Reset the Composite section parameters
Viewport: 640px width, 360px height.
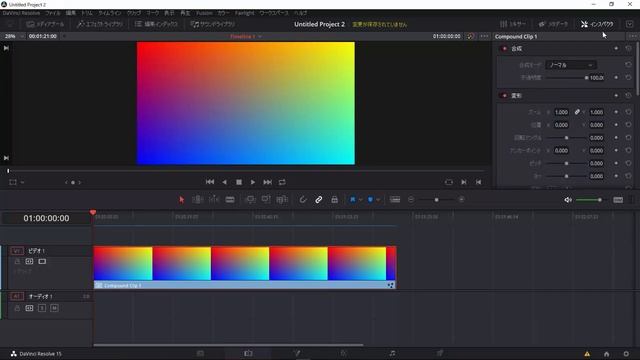coord(629,49)
